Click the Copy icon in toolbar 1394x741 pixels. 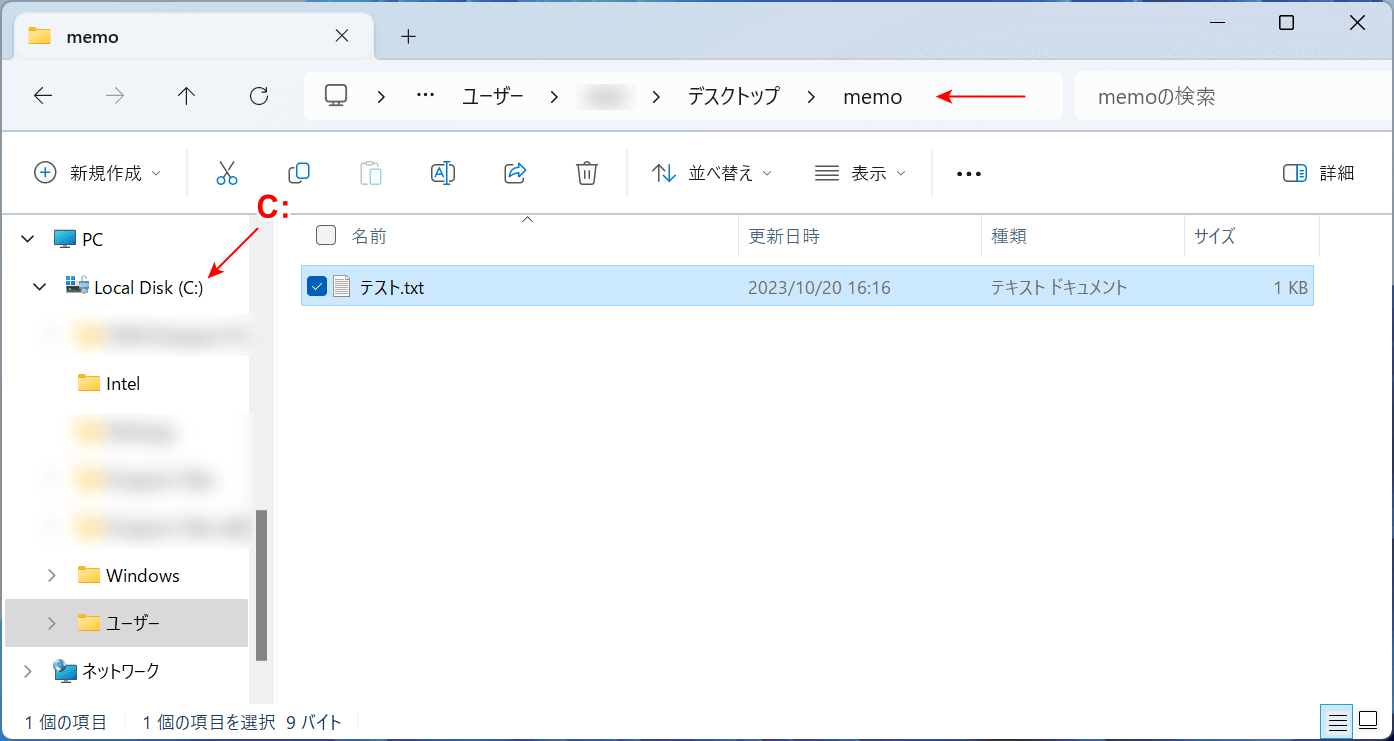(x=299, y=173)
